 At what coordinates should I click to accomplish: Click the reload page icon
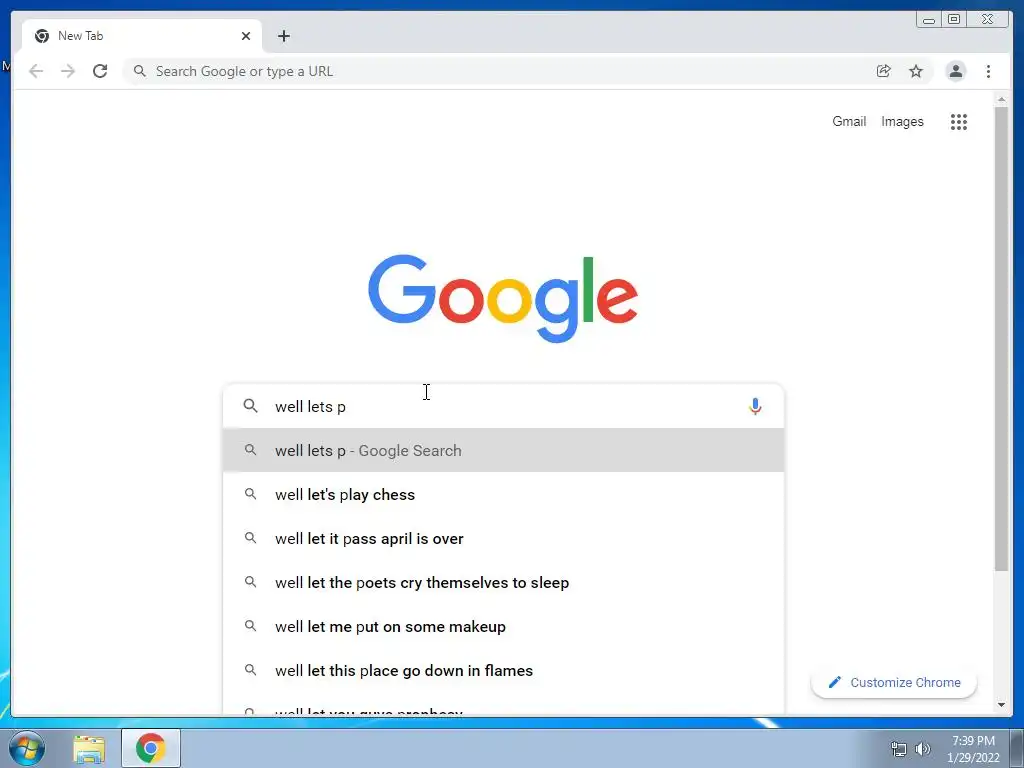100,71
